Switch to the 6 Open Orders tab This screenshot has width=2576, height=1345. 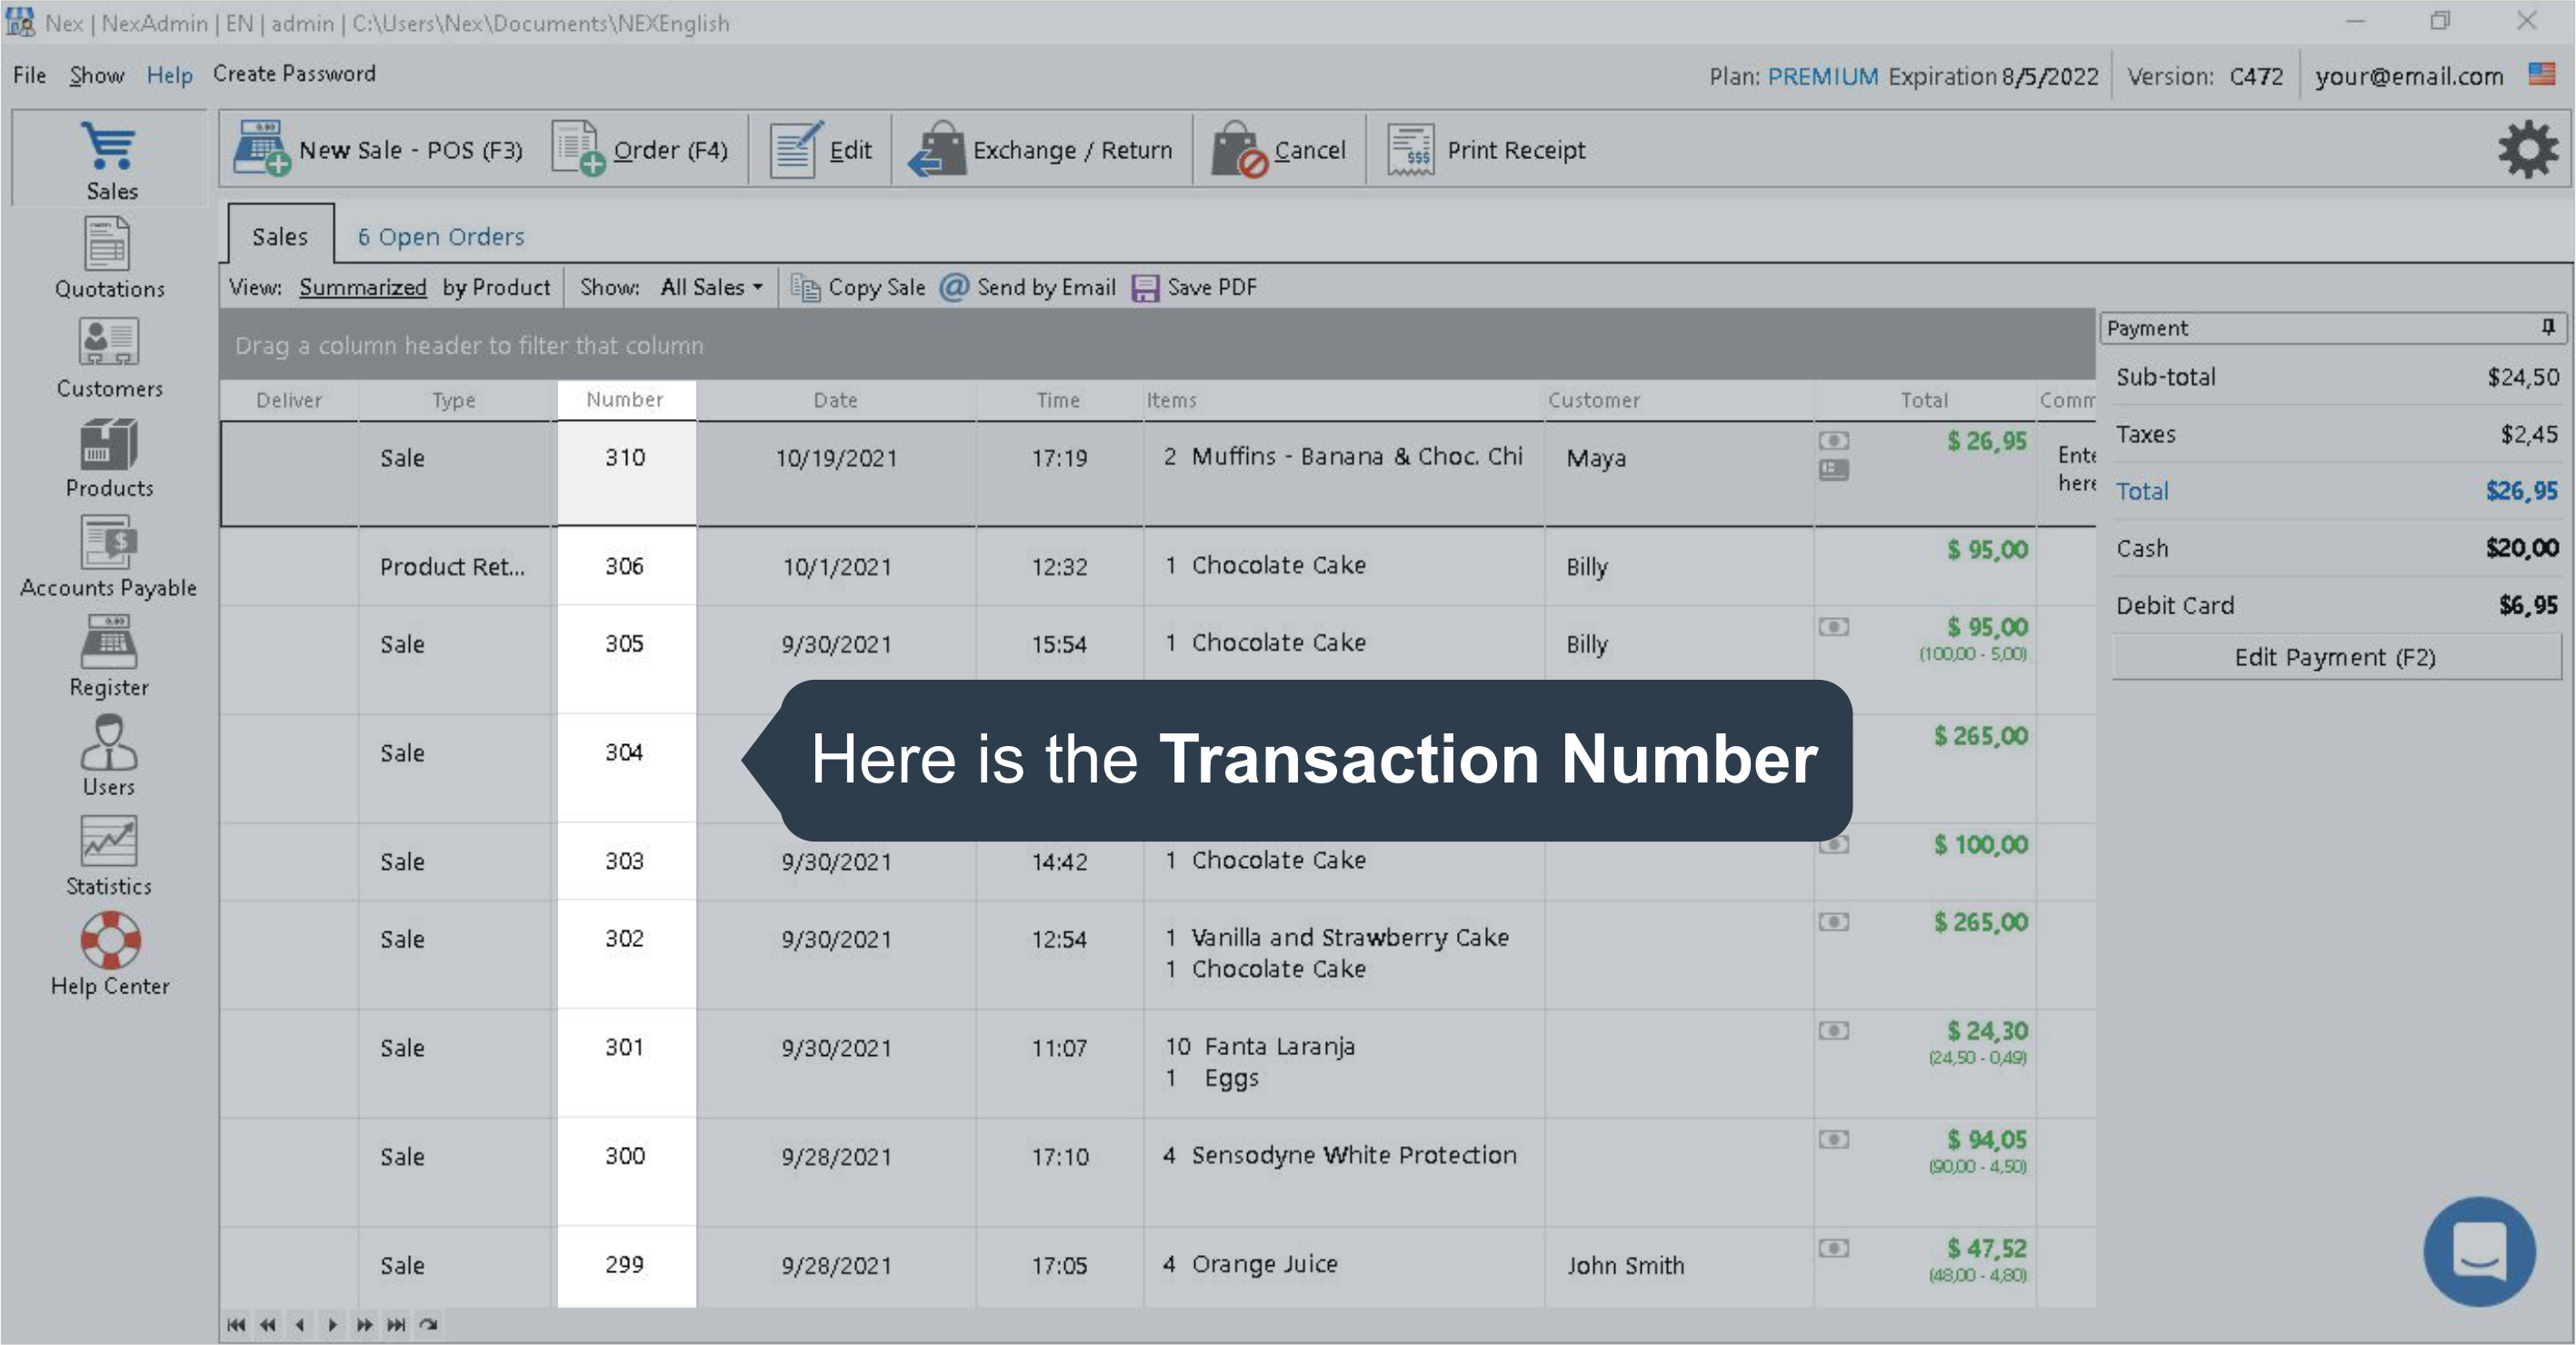click(x=440, y=237)
